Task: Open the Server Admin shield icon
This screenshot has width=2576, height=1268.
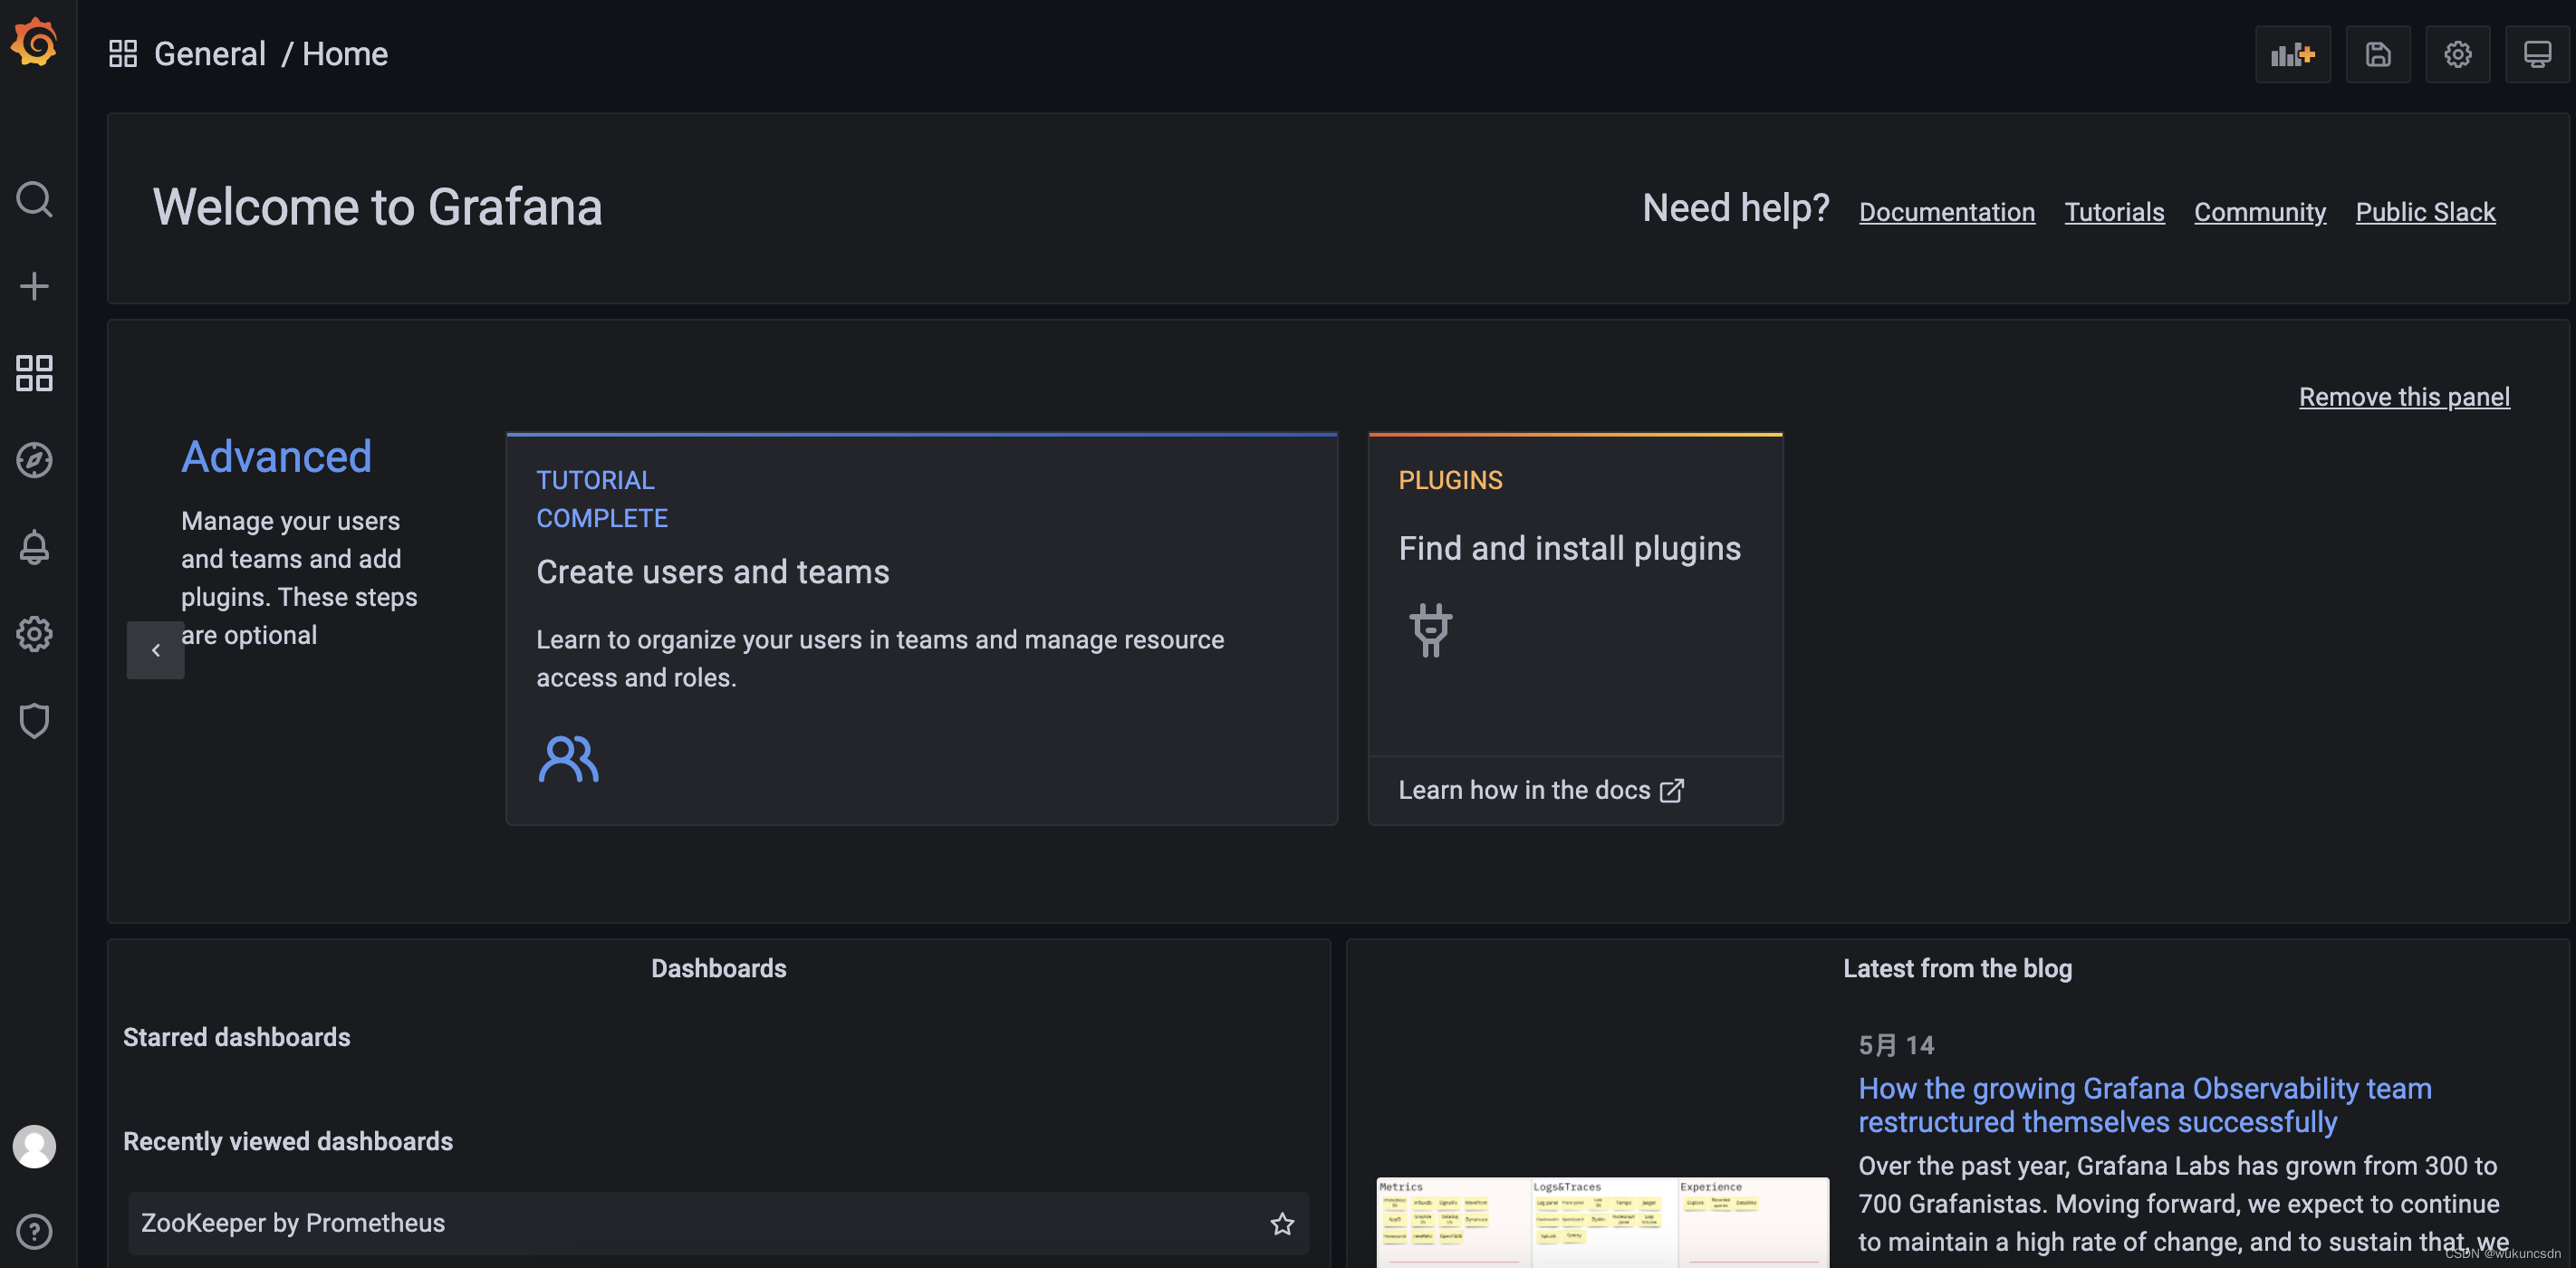Action: [34, 720]
